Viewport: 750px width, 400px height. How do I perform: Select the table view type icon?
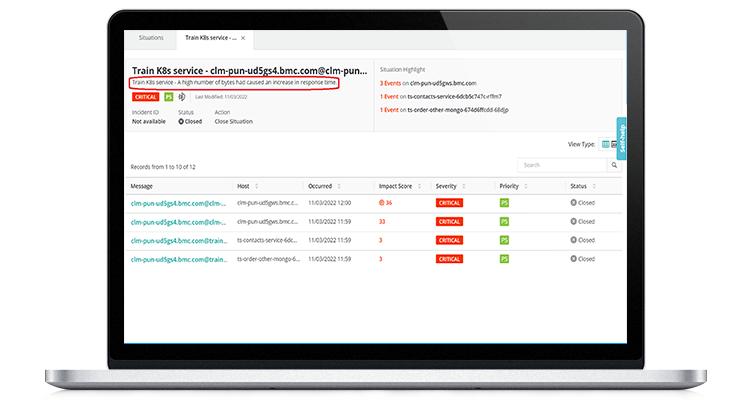[x=606, y=144]
